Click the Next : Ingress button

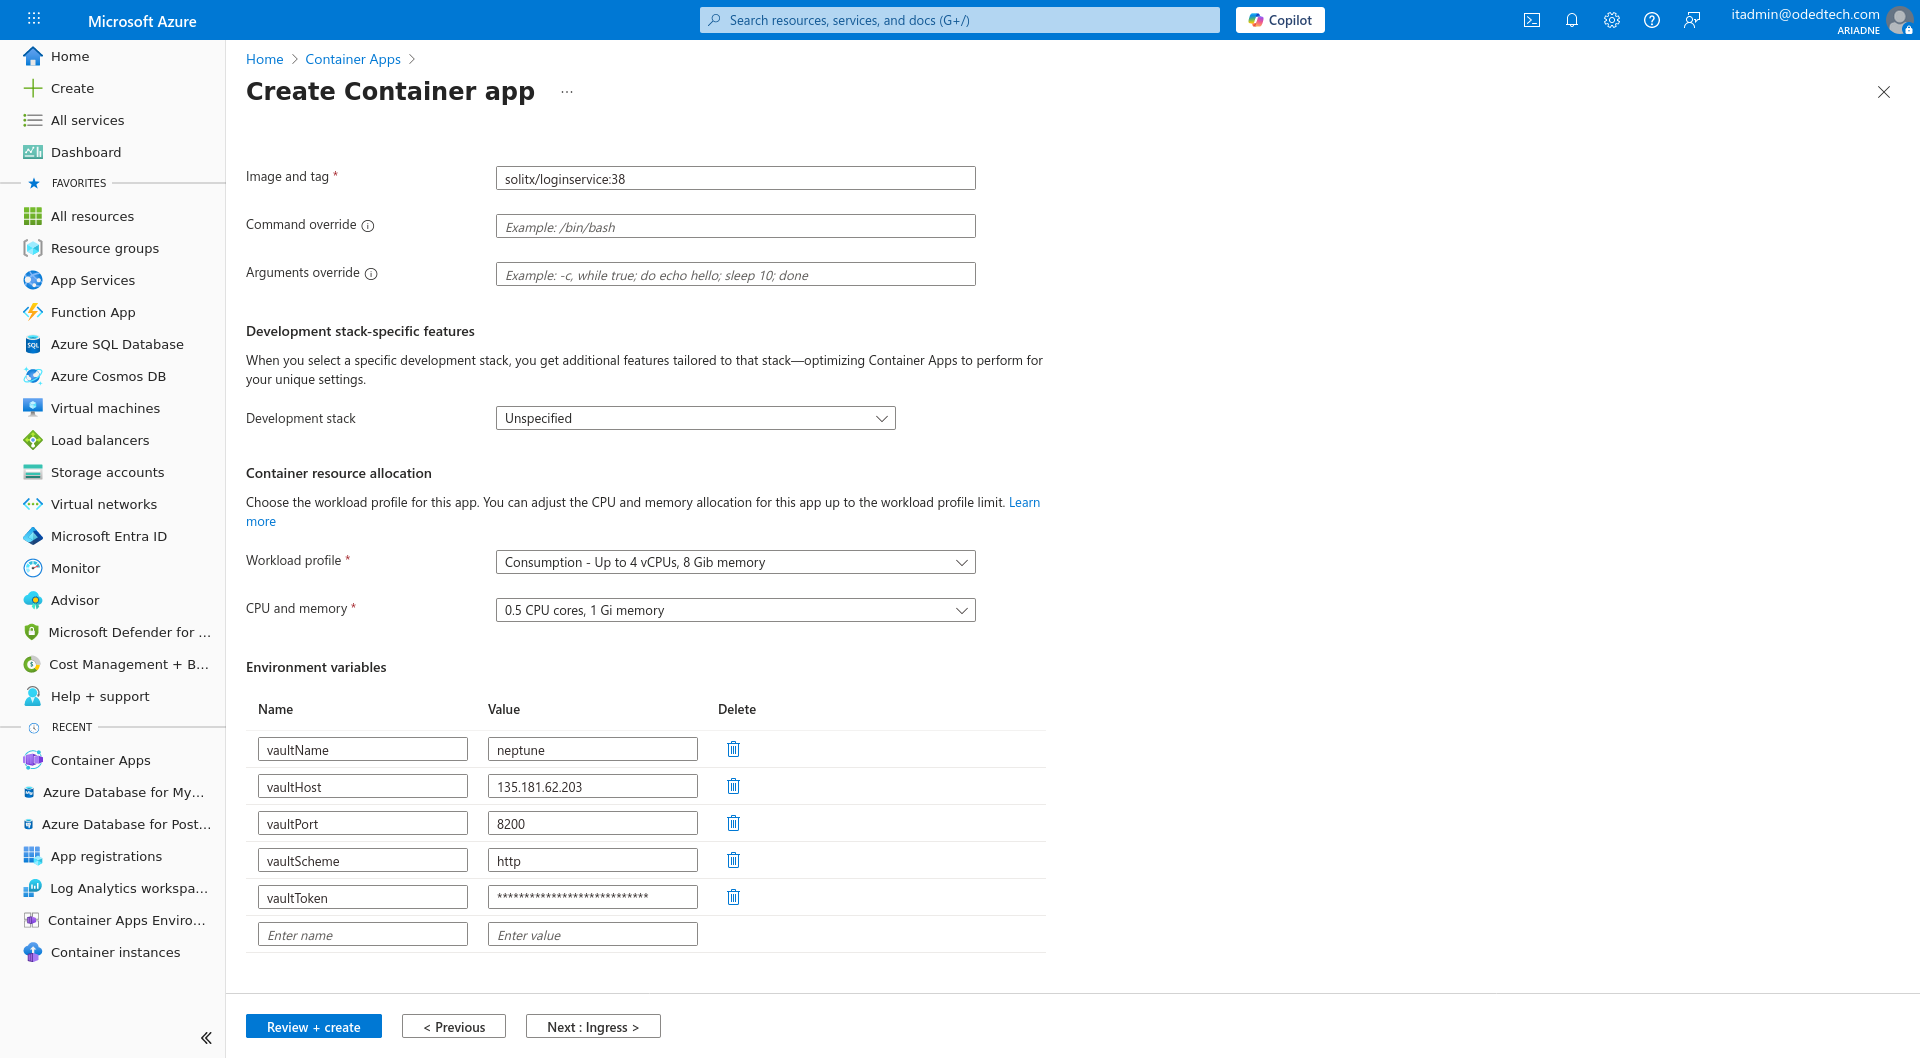593,1027
